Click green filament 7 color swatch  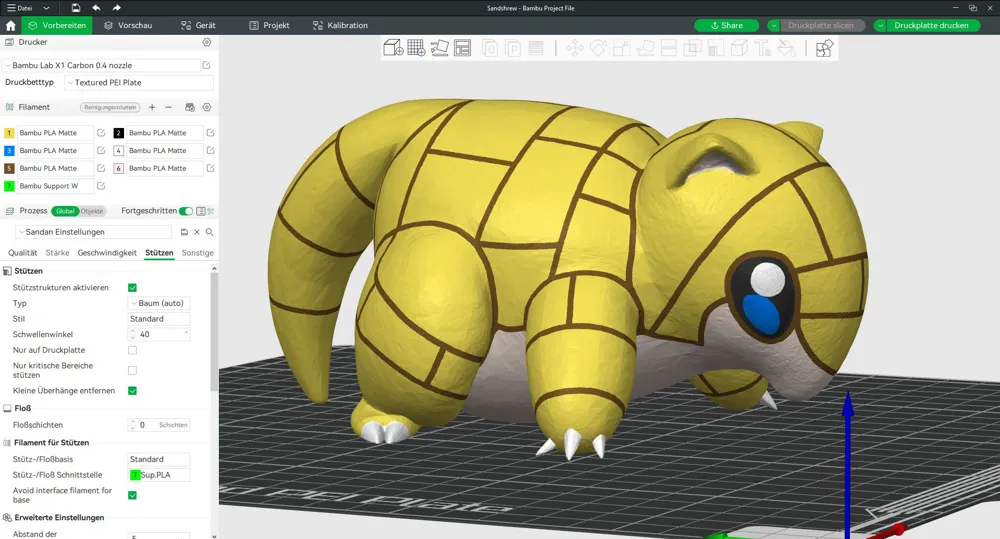pyautogui.click(x=9, y=186)
